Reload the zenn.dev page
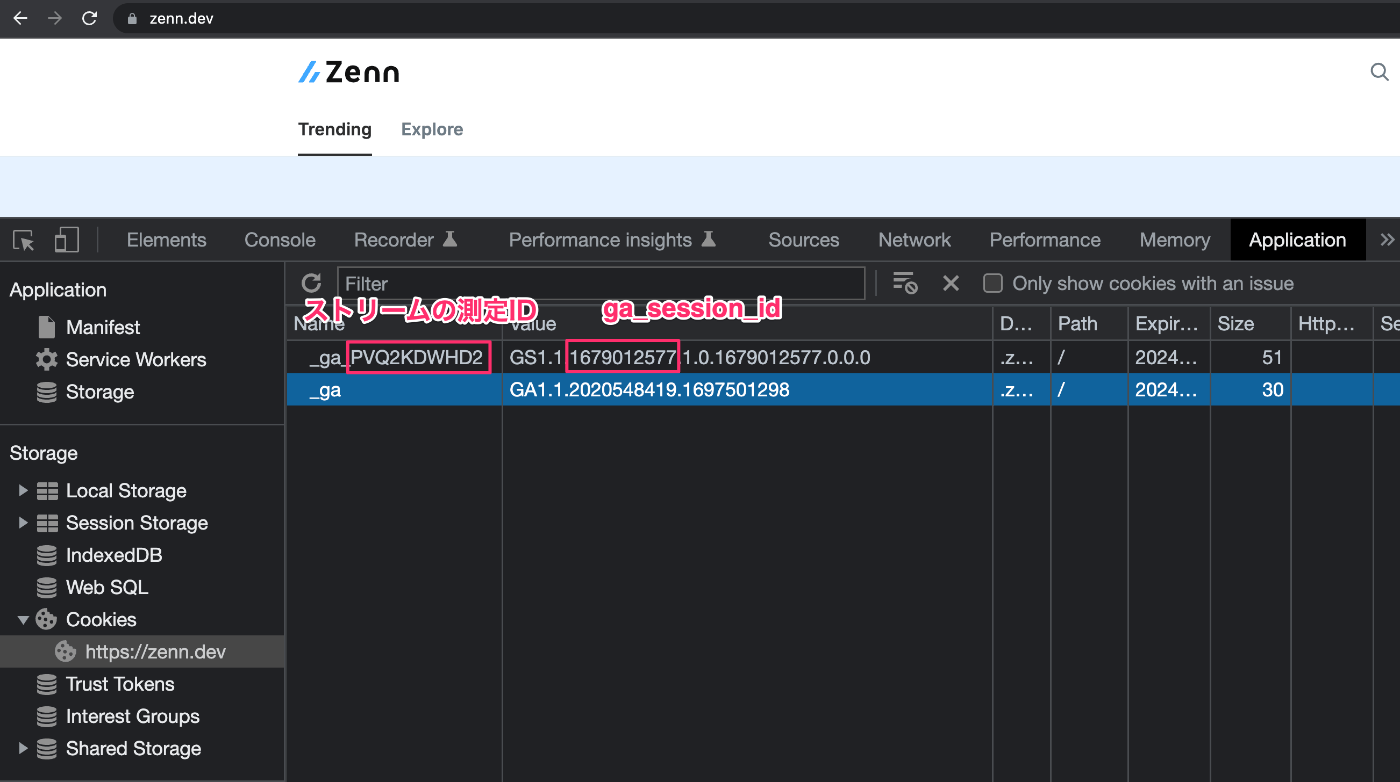Image resolution: width=1400 pixels, height=782 pixels. (x=90, y=18)
